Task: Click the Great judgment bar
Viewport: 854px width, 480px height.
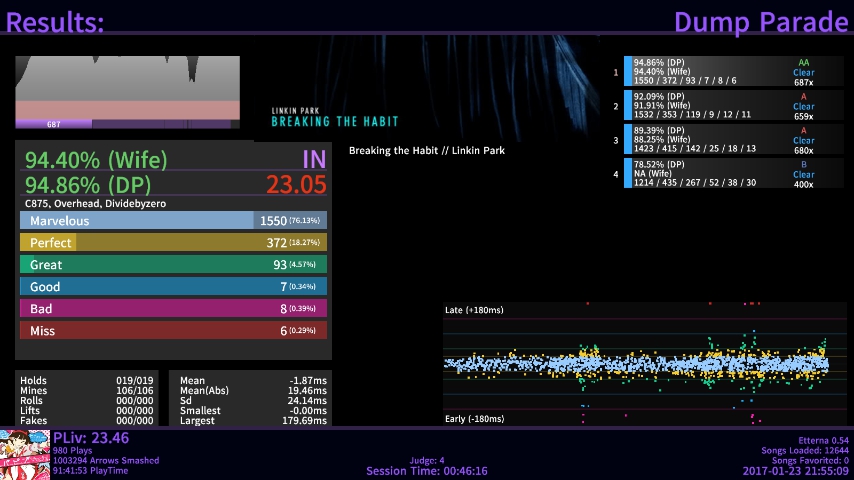Action: pos(173,265)
